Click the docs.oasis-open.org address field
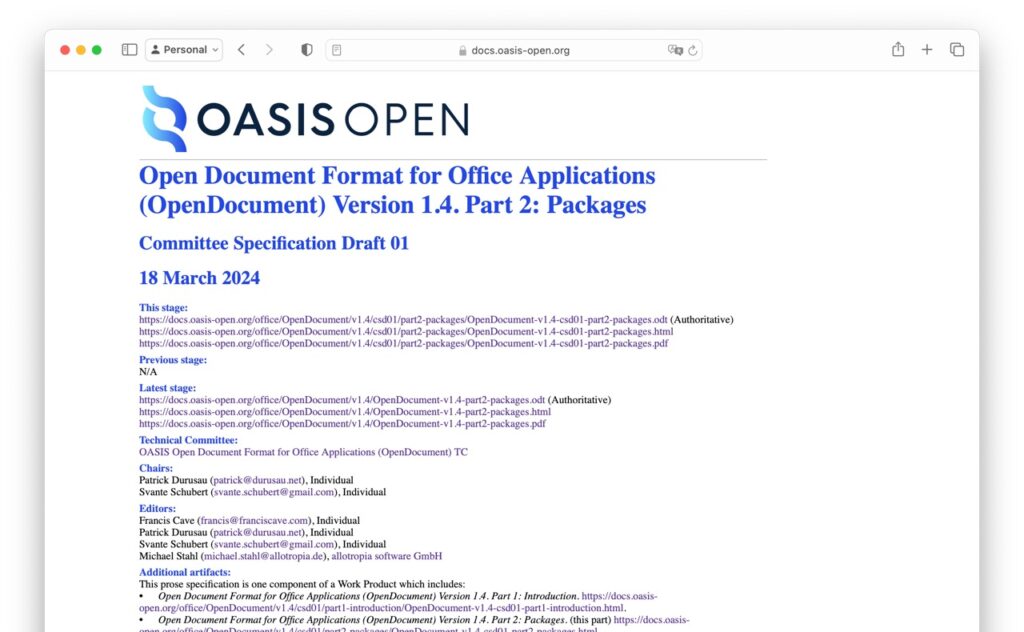 pos(513,50)
